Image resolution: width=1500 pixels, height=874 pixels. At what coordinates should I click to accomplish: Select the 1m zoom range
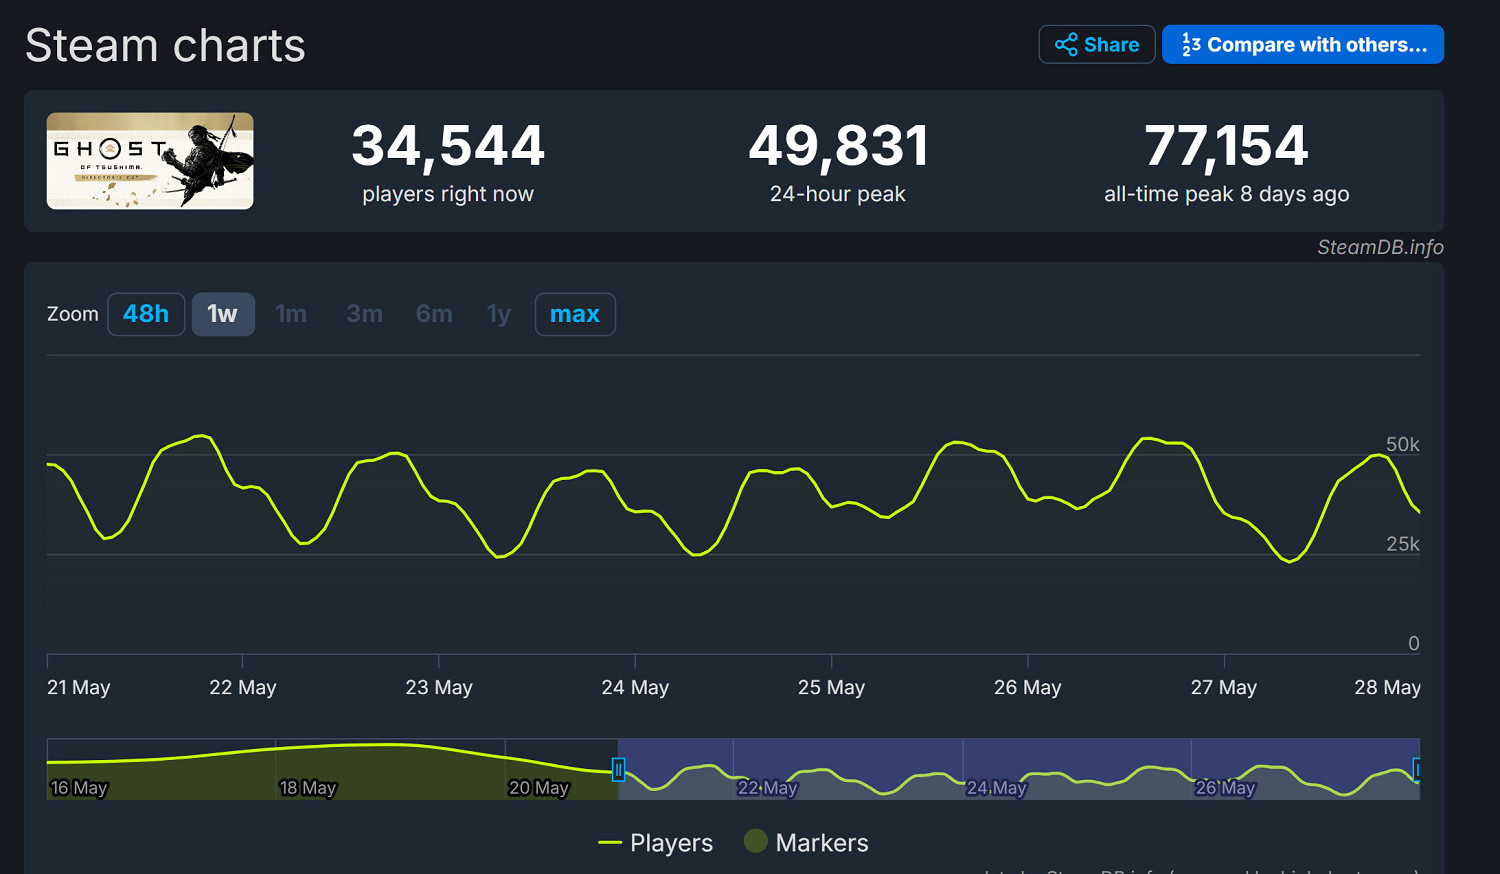(x=291, y=313)
